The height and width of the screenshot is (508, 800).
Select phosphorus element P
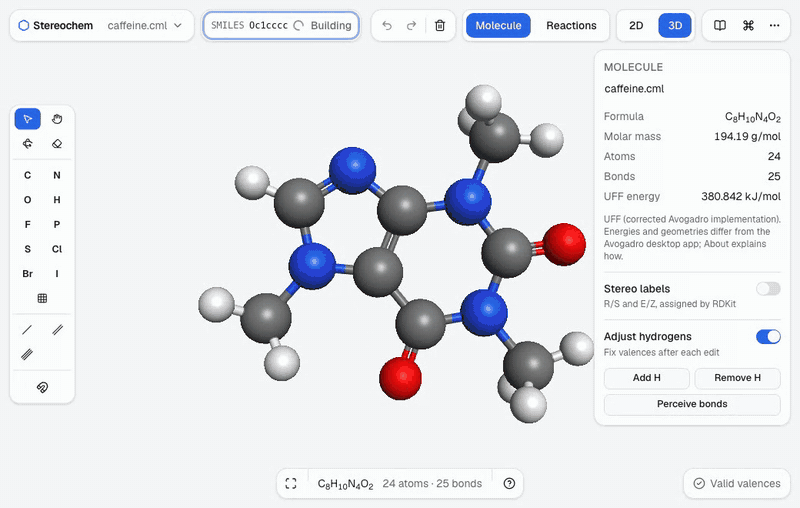click(x=57, y=224)
